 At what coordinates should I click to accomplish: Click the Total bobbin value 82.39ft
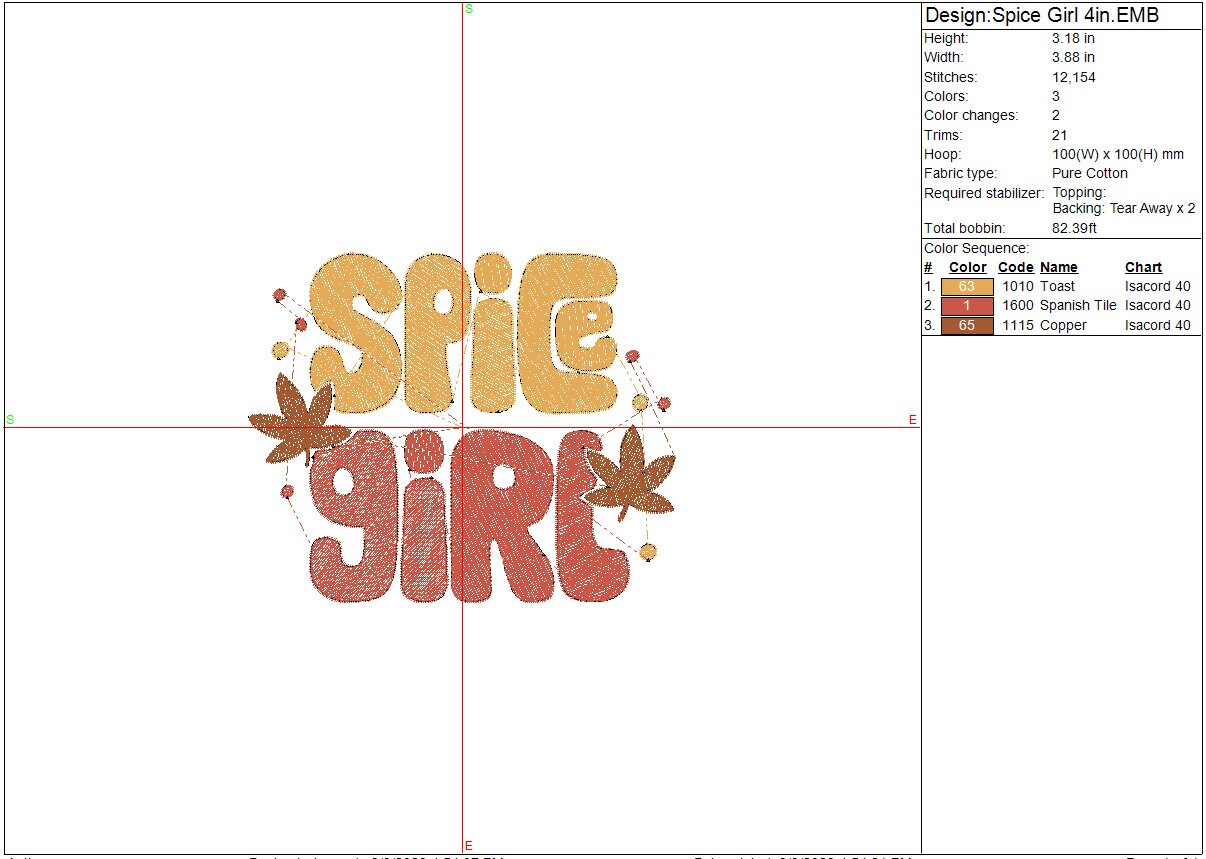[x=1074, y=228]
